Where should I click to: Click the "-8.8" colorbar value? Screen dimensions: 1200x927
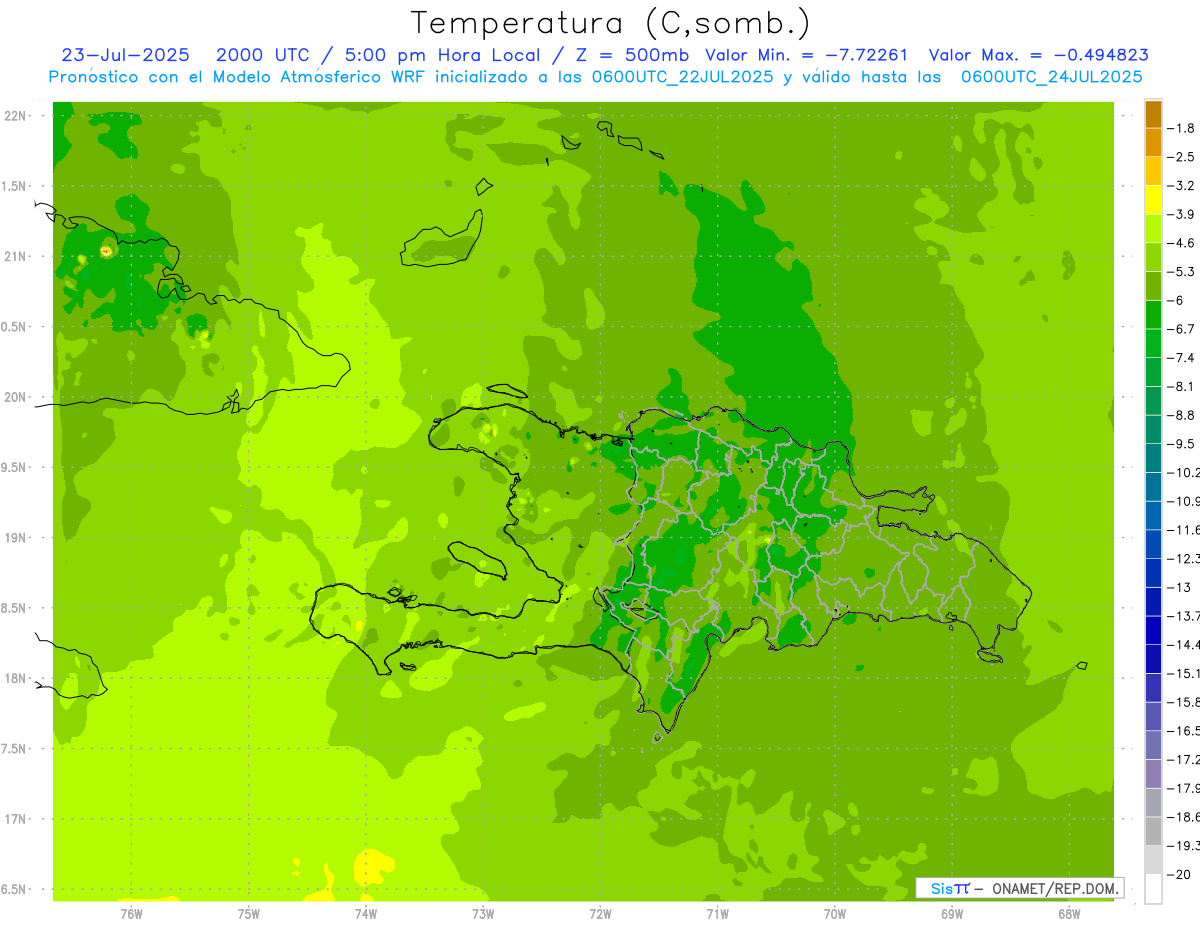pyautogui.click(x=1183, y=415)
